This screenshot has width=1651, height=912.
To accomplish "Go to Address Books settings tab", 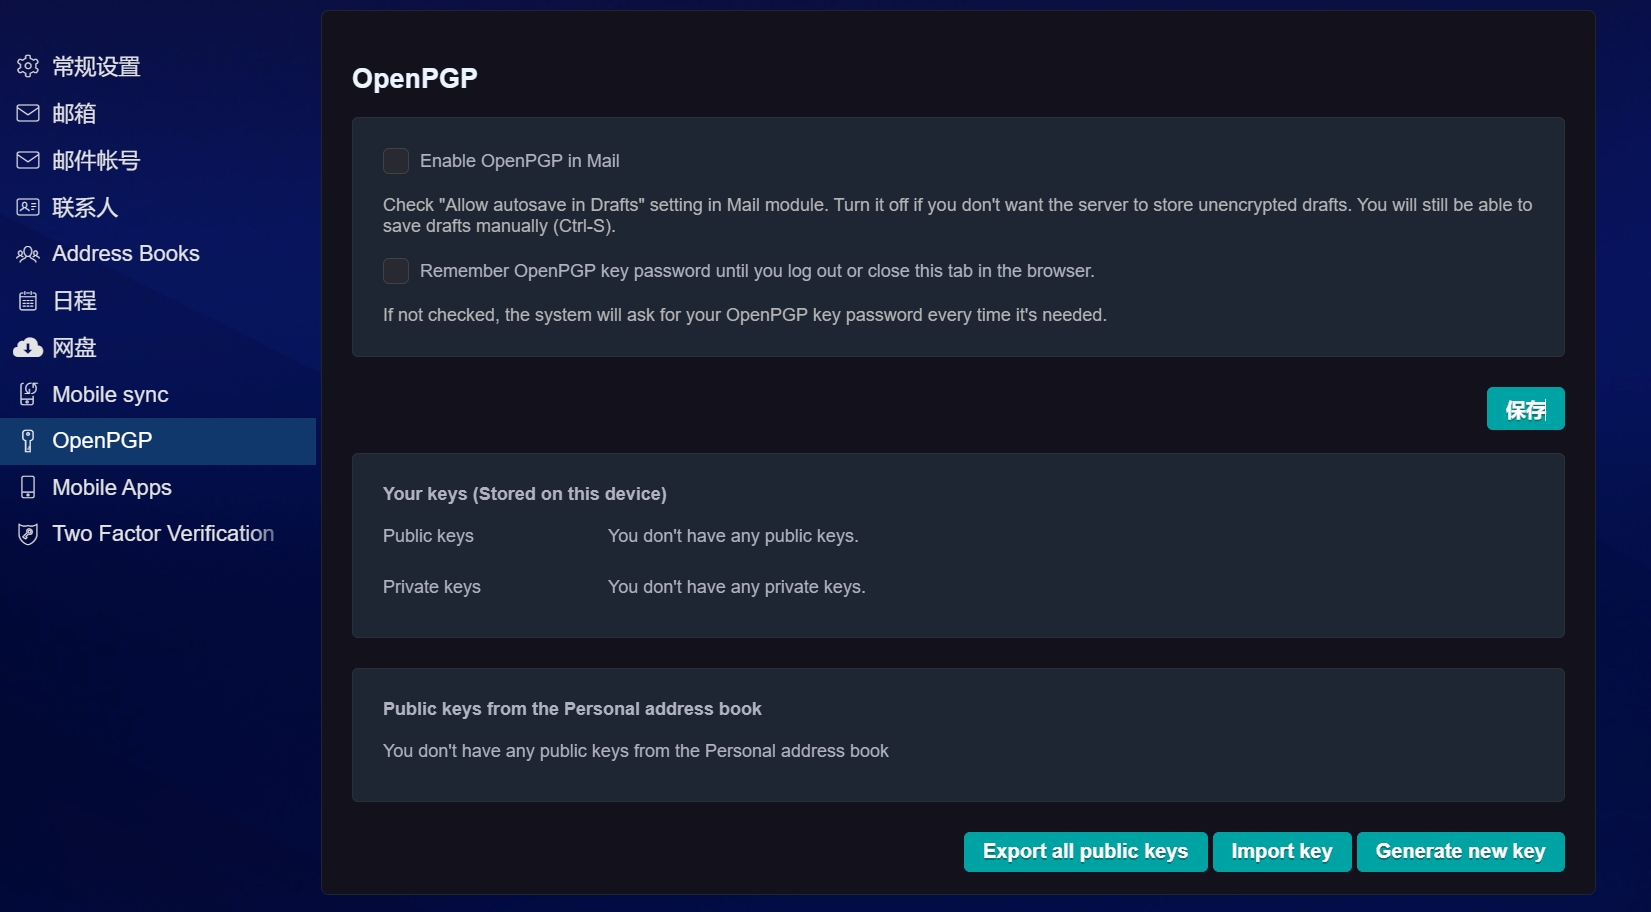I will [x=126, y=254].
